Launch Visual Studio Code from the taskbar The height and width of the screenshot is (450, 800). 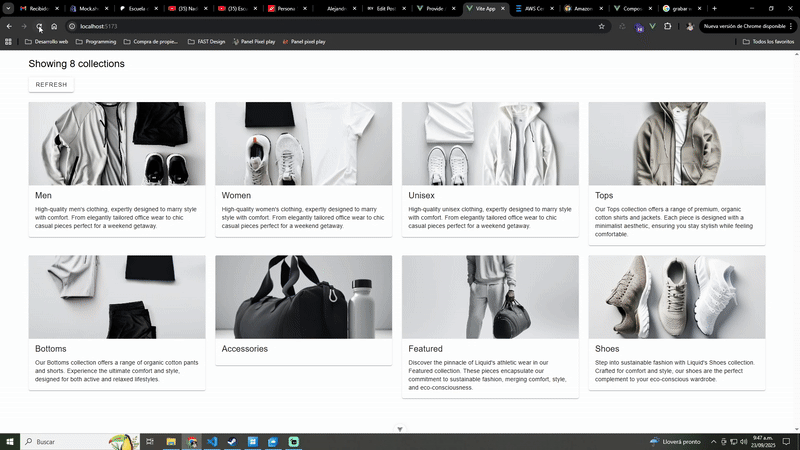[212, 441]
